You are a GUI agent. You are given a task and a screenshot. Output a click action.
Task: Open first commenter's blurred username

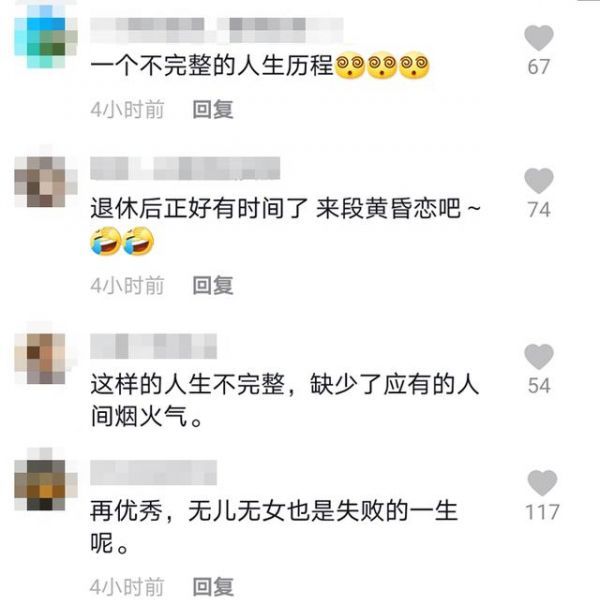(217, 30)
